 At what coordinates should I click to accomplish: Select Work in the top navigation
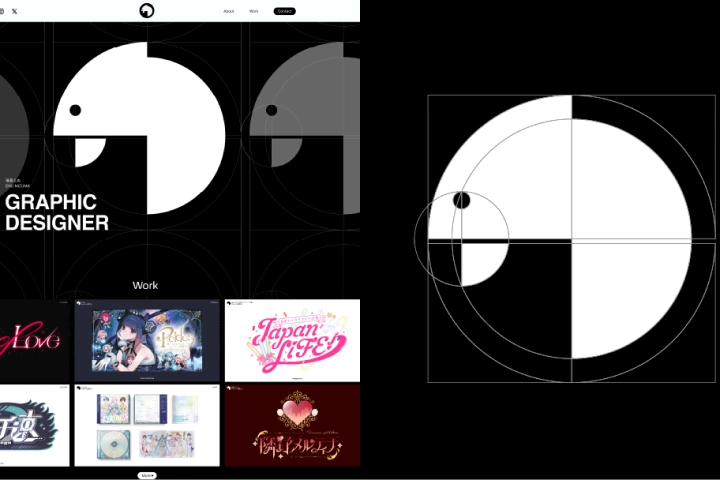tap(254, 11)
